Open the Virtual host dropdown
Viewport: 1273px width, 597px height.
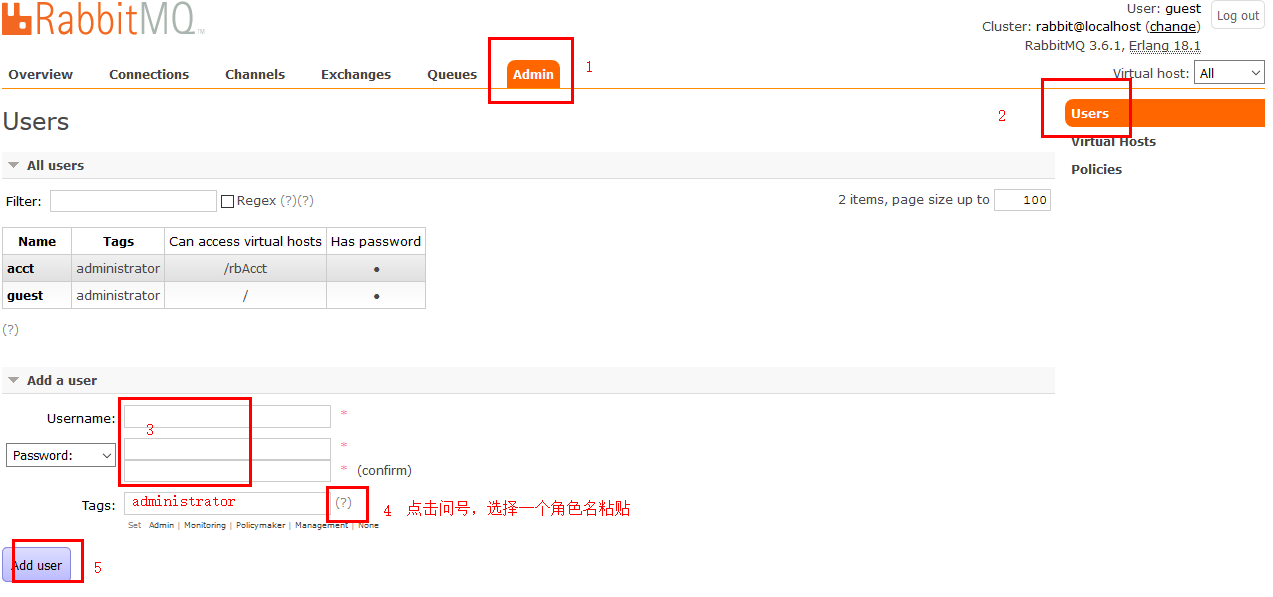[1229, 73]
